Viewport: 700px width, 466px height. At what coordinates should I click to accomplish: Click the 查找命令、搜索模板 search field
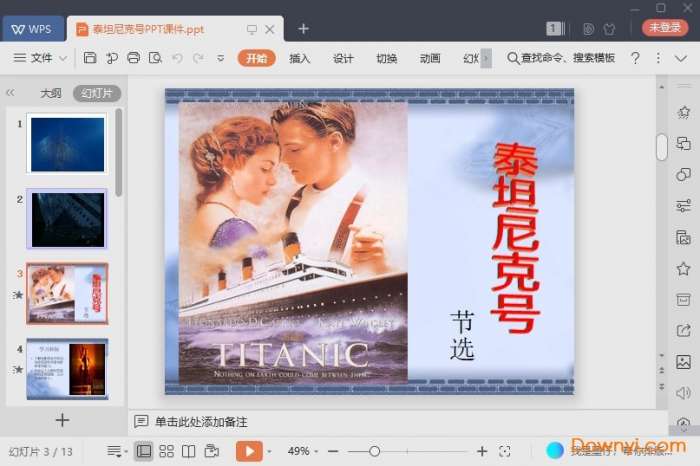562,58
